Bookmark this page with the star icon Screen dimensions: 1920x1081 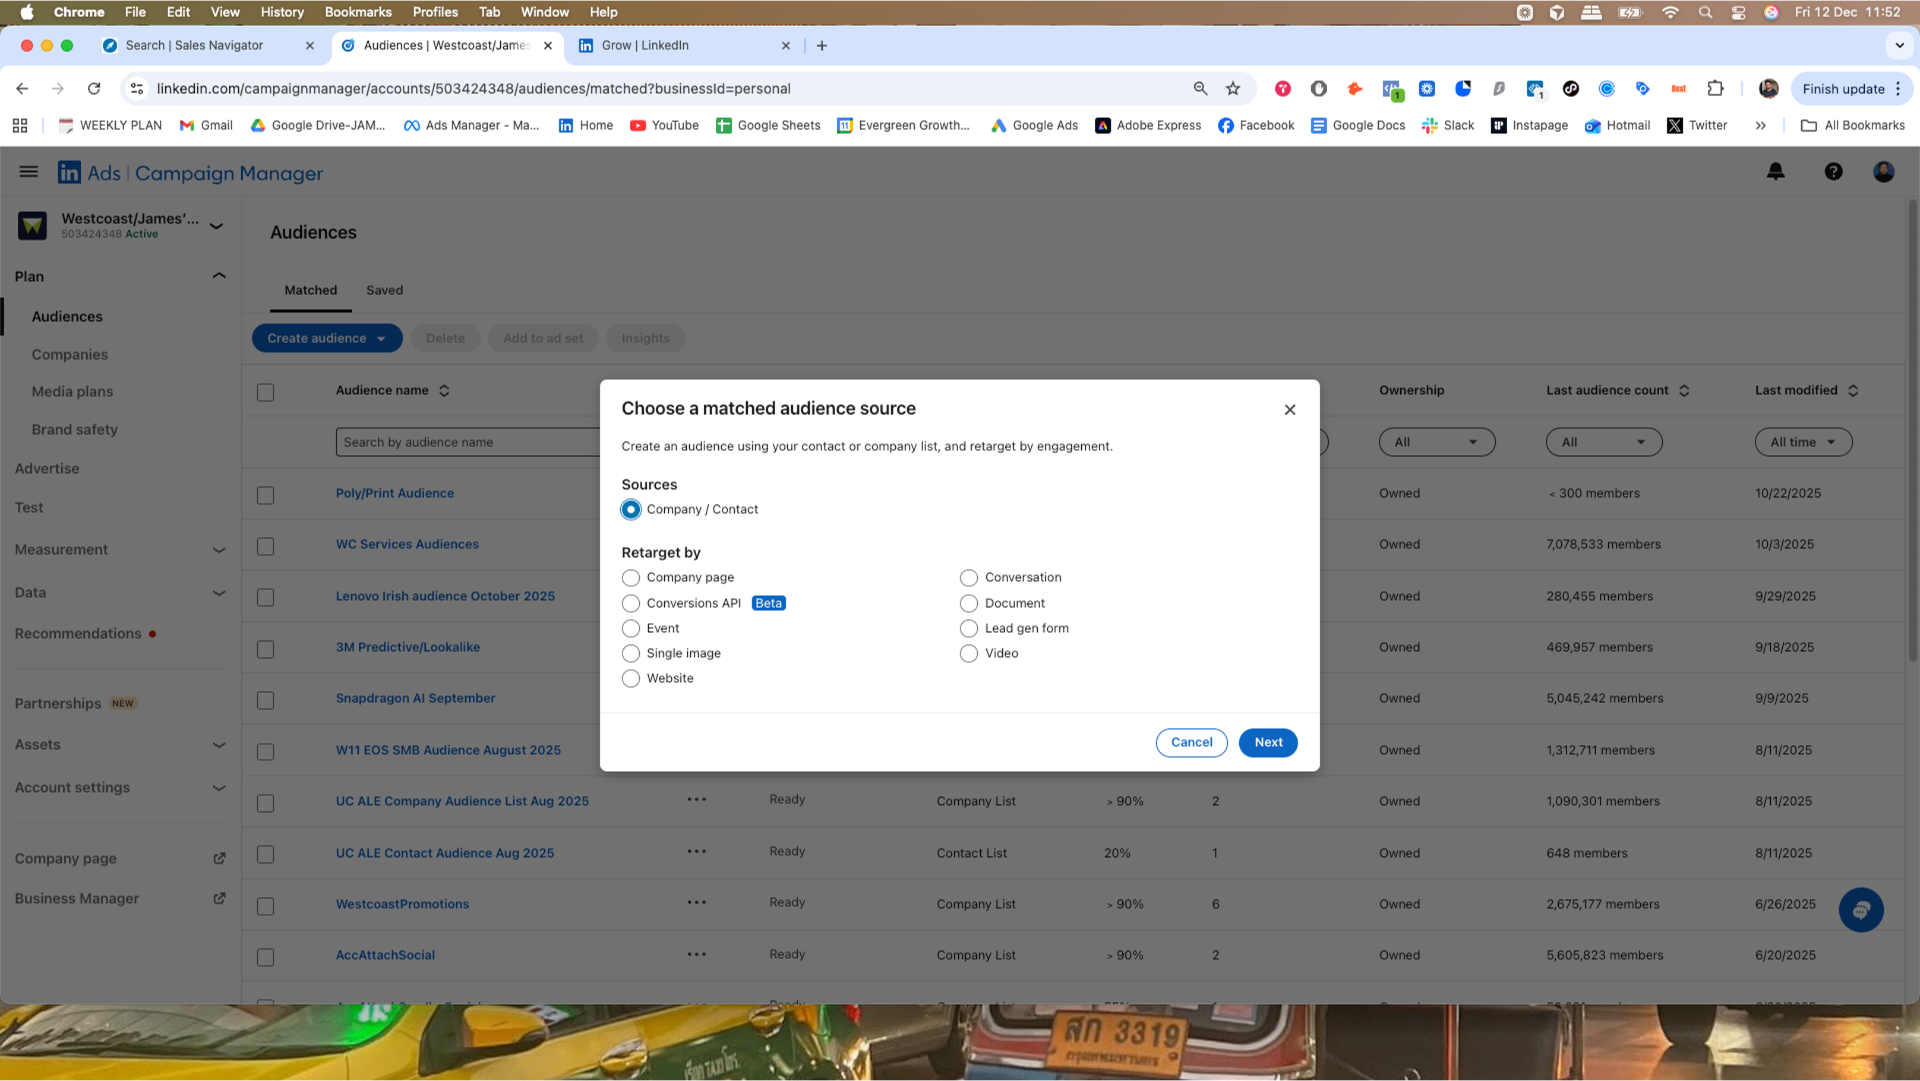click(x=1233, y=89)
